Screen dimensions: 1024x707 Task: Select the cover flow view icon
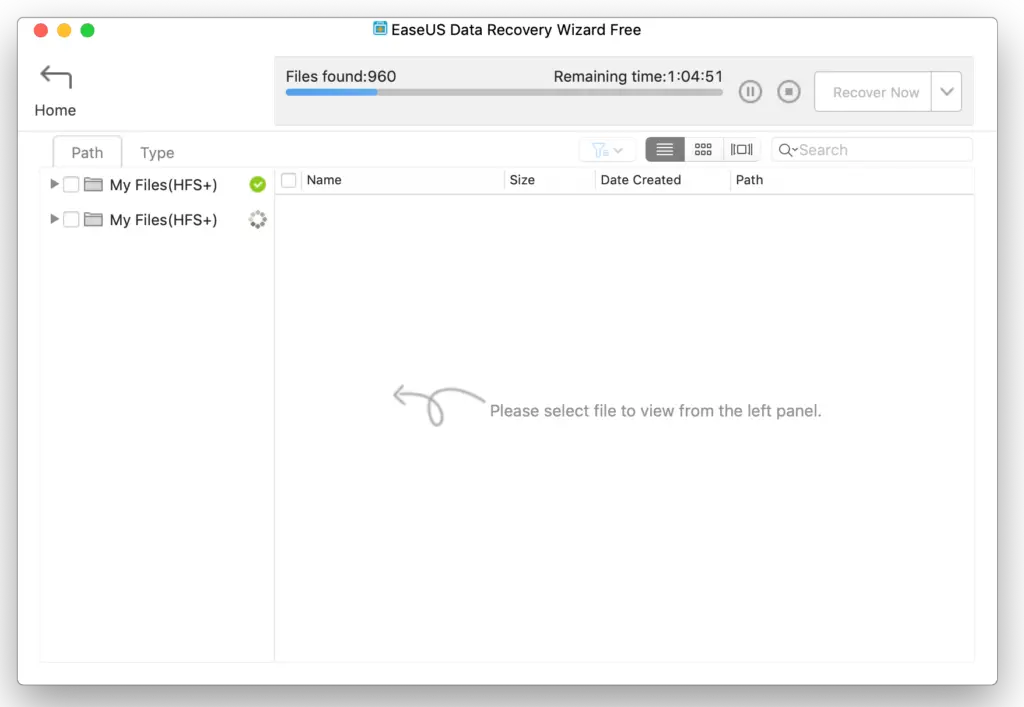[741, 149]
